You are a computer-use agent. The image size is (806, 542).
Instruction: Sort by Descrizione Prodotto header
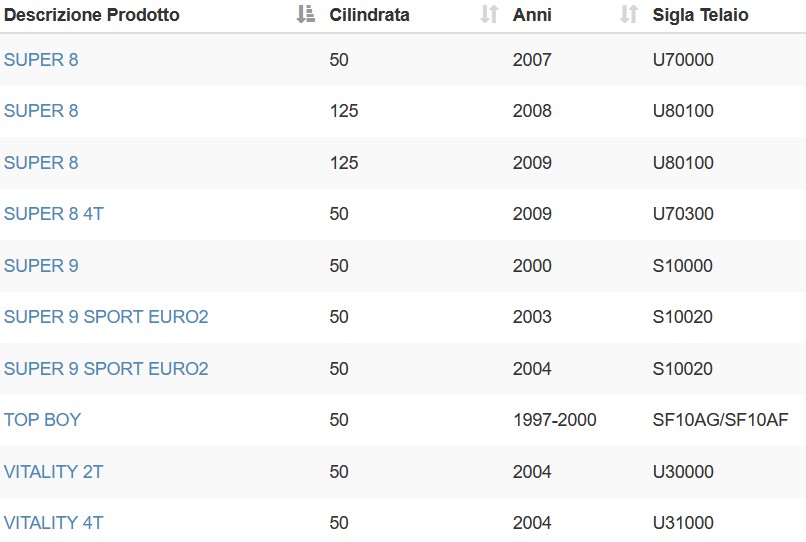tap(91, 15)
